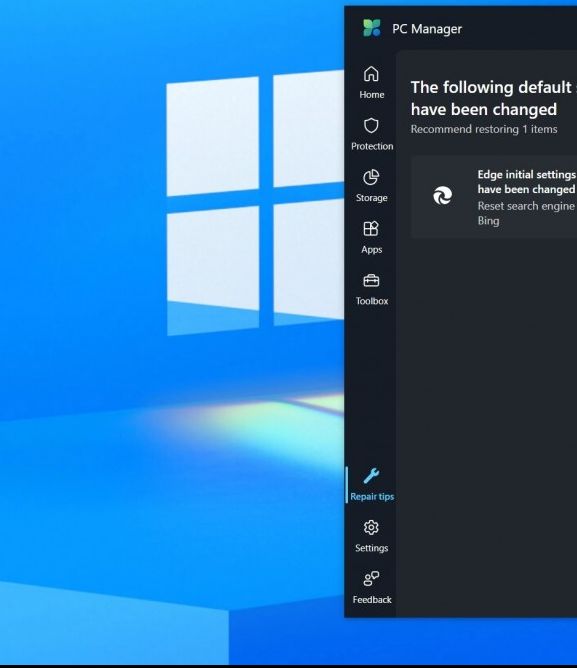Click the Home label in sidebar
This screenshot has width=577, height=668.
coord(372,95)
